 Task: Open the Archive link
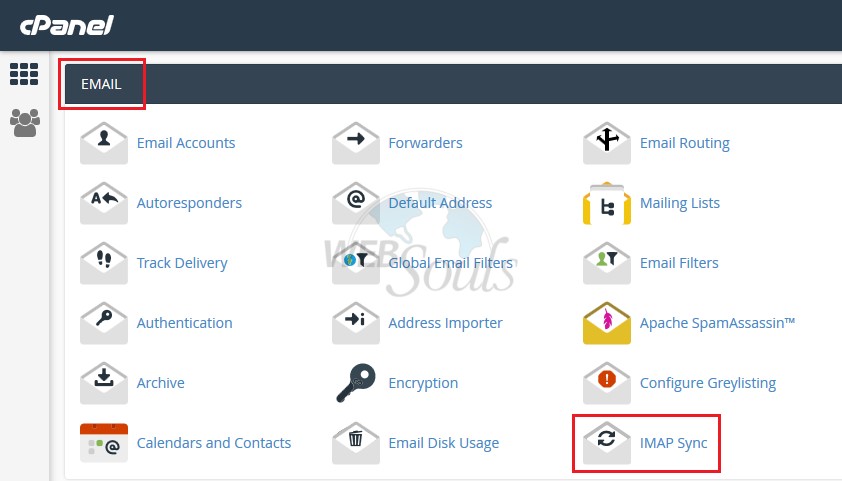(160, 383)
